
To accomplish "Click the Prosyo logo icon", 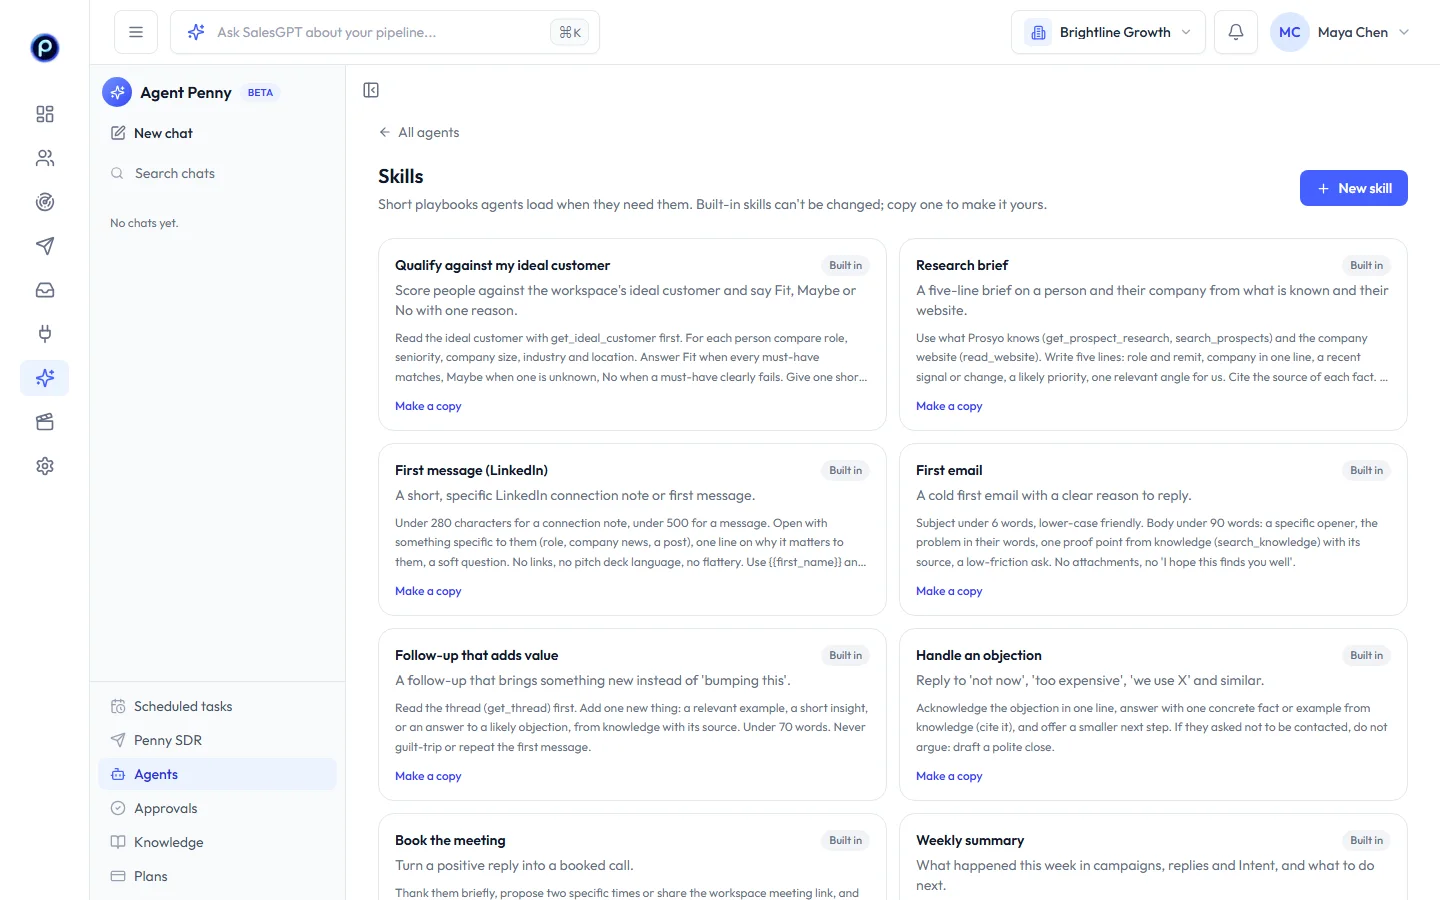I will (x=45, y=48).
